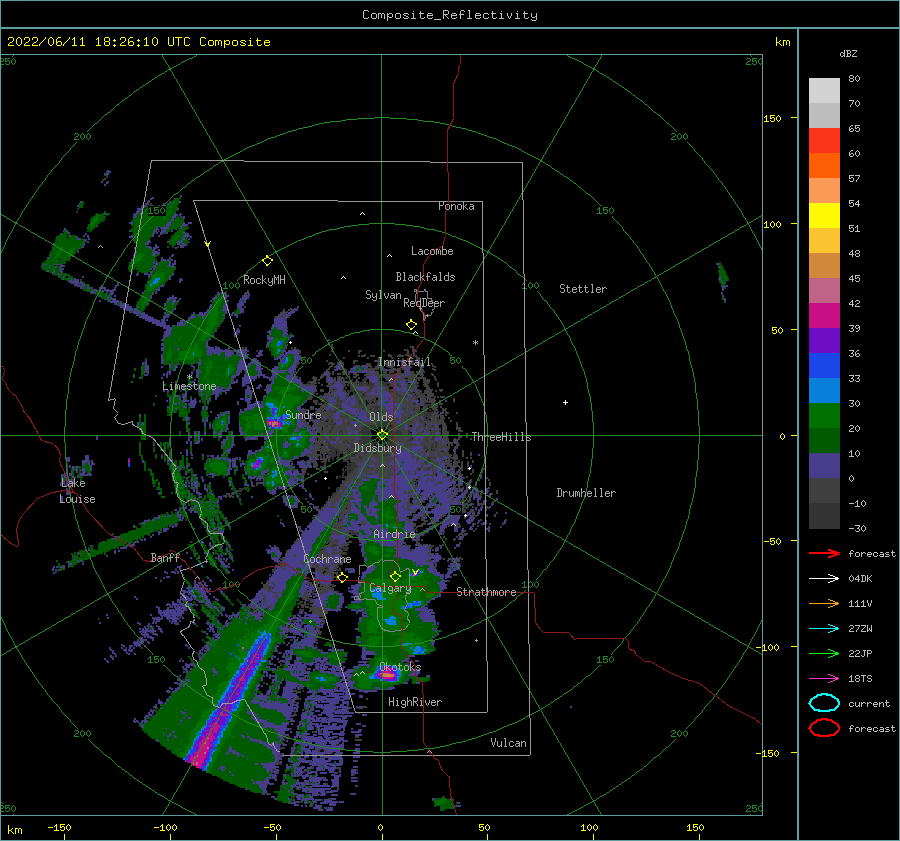Click the Composite_Reflectivity title

(450, 15)
